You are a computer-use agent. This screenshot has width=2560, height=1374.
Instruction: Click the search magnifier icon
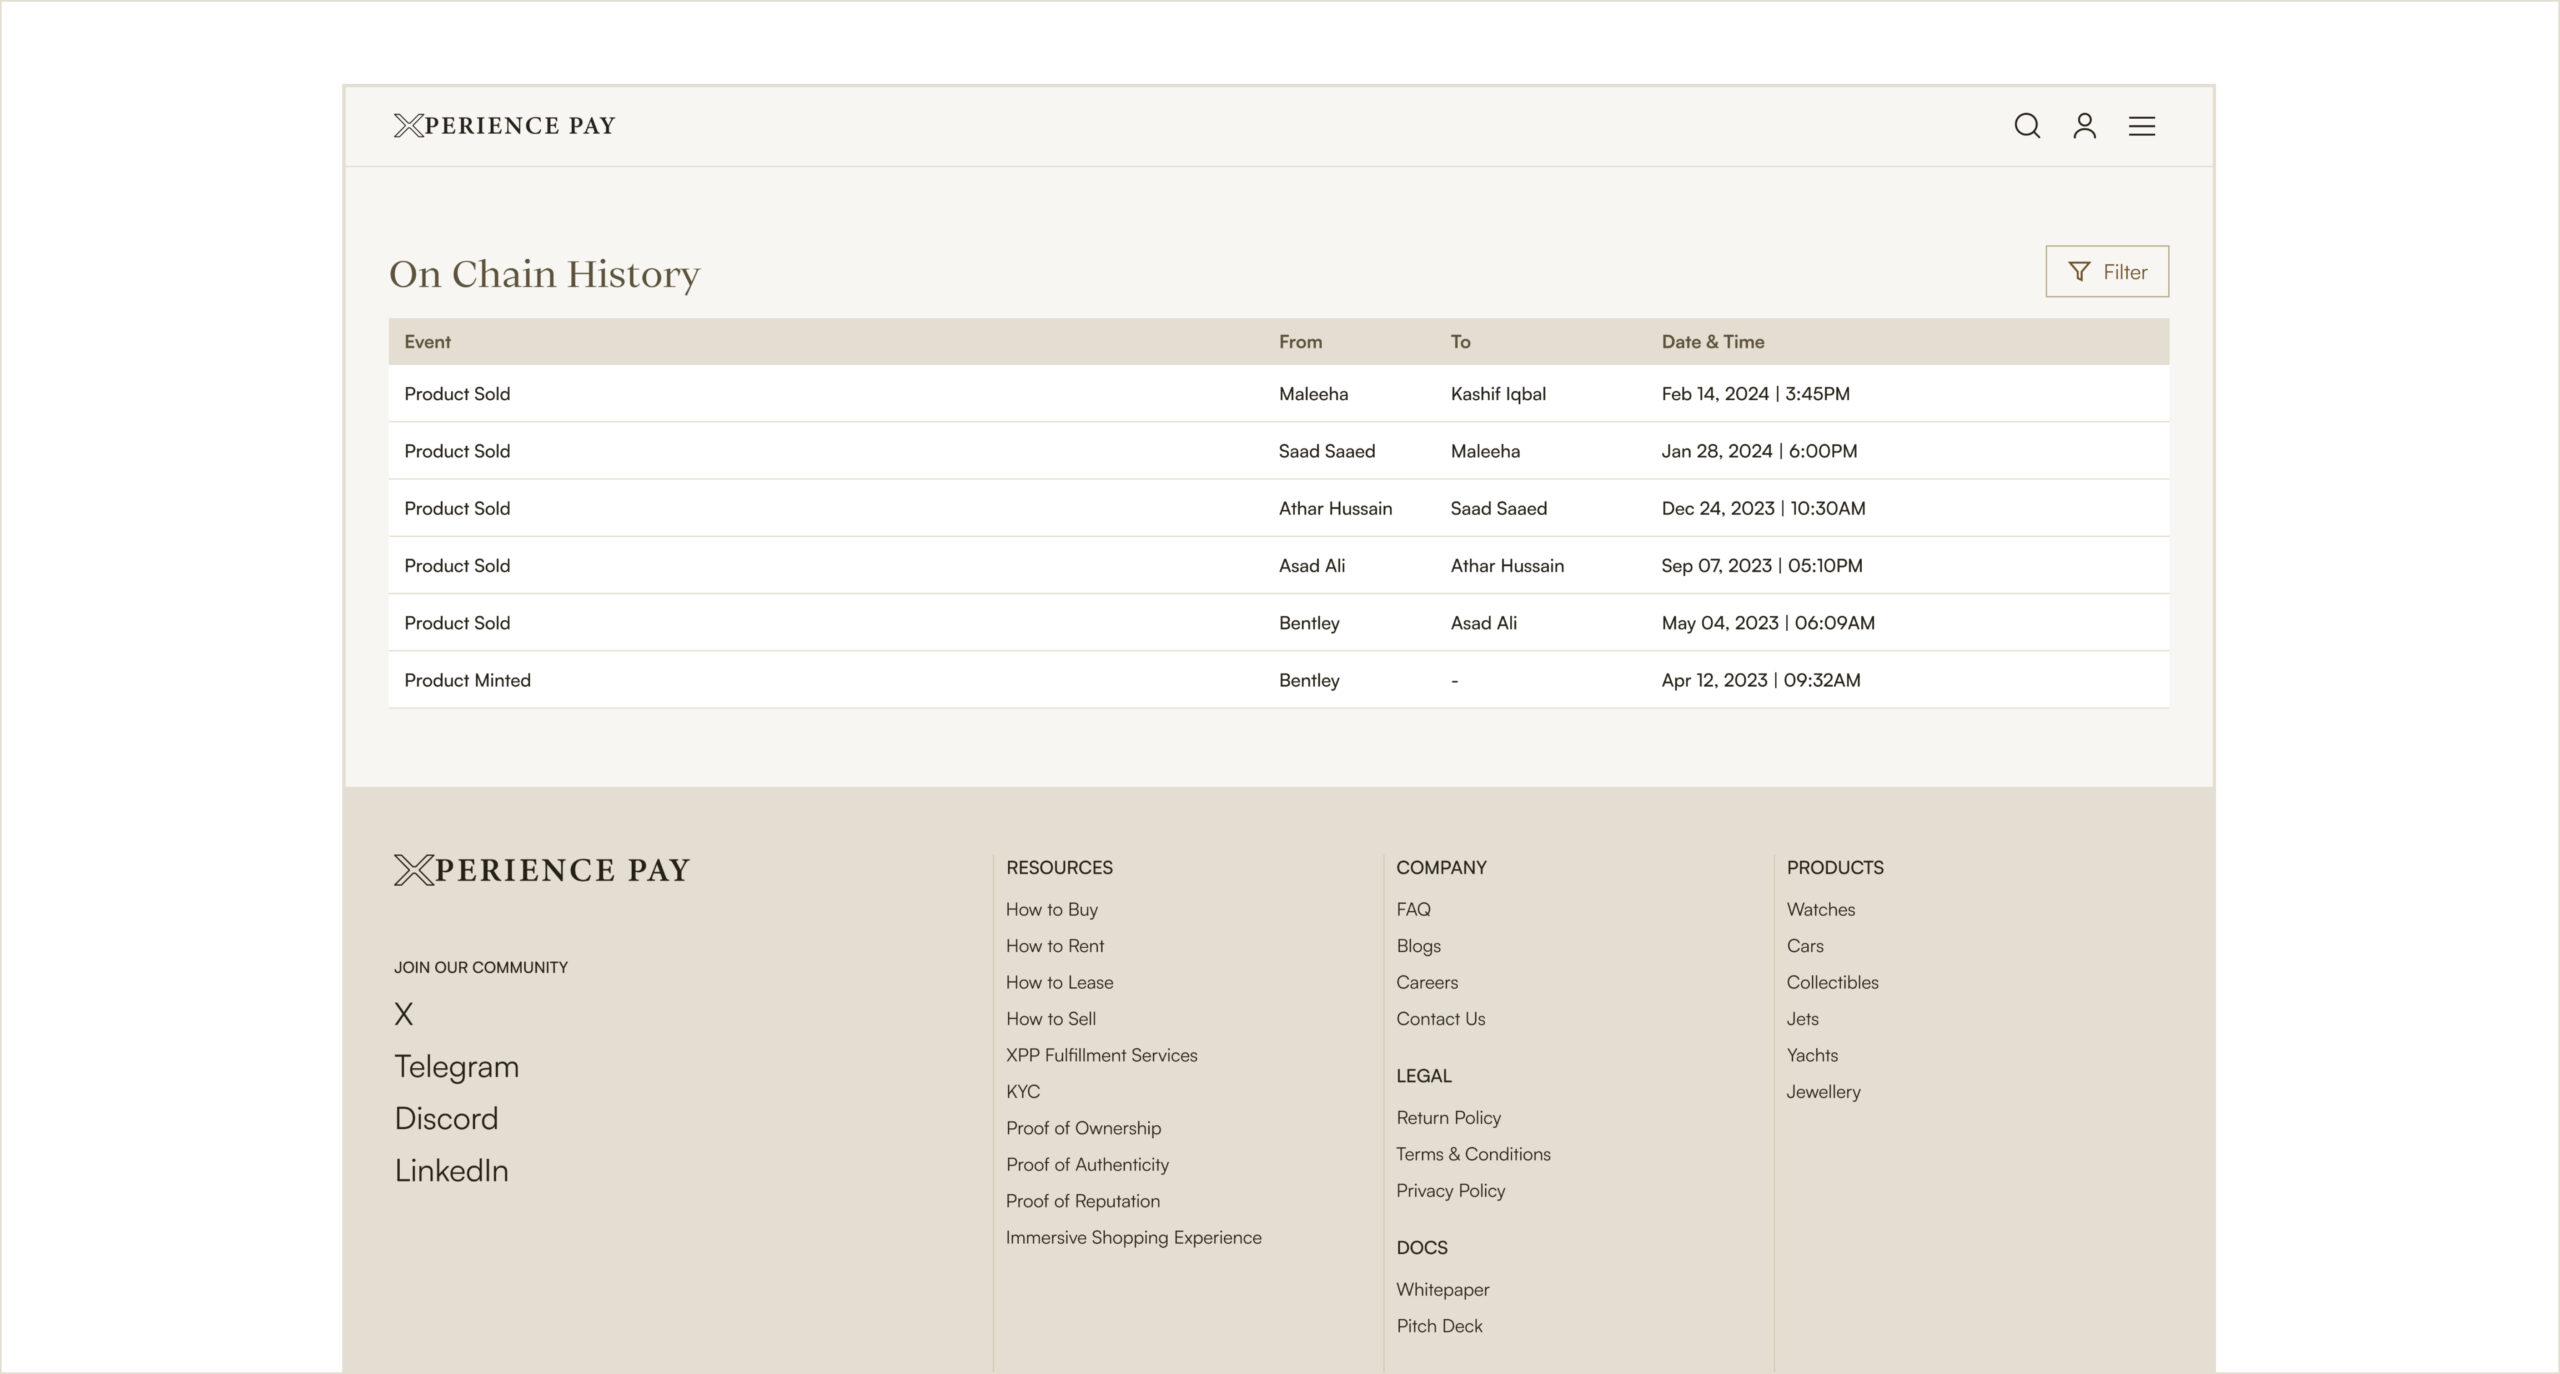click(x=2026, y=126)
